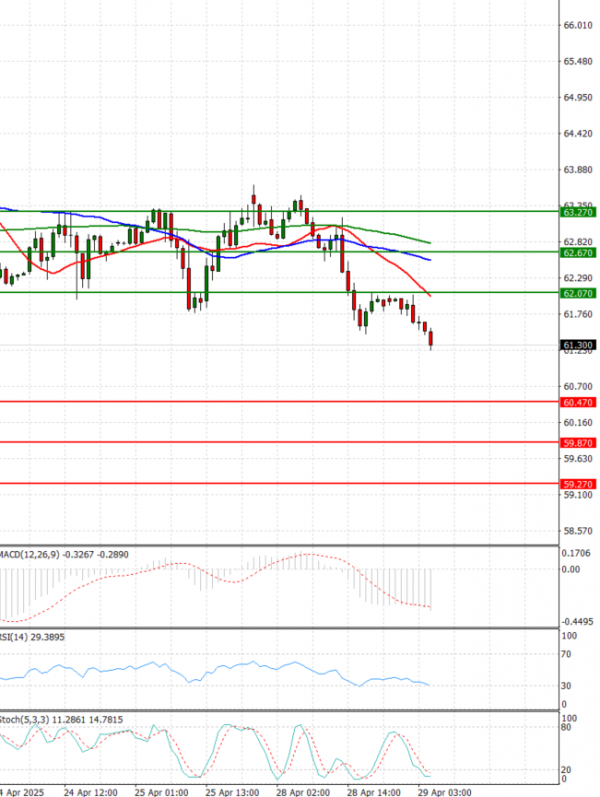The height and width of the screenshot is (797, 600).
Task: Select the current price tag 61.300
Action: coord(578,345)
